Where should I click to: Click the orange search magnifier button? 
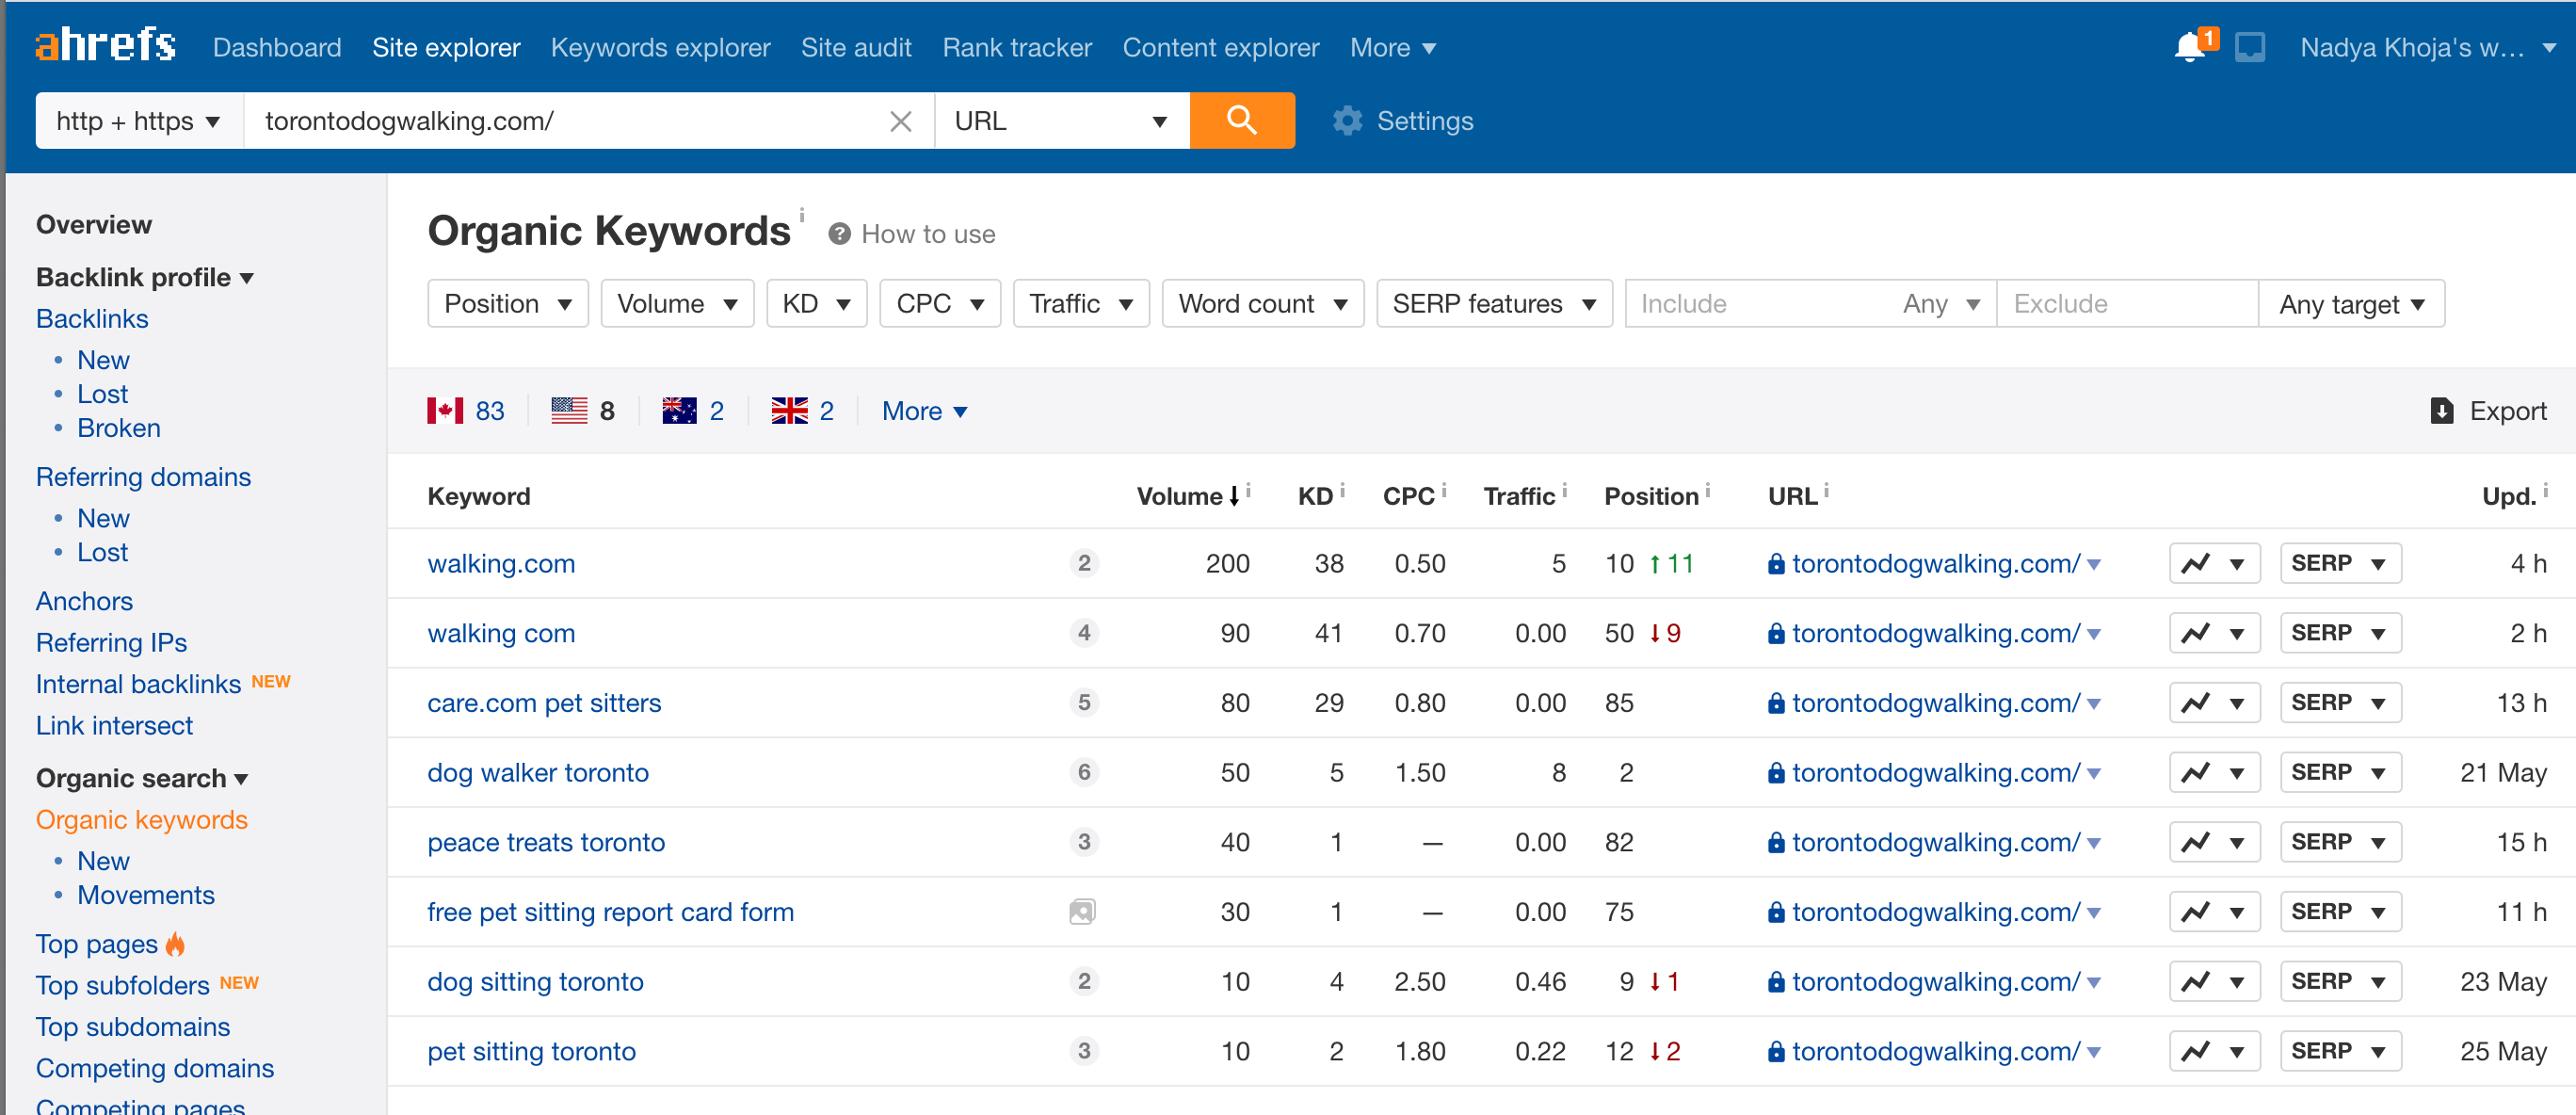(1241, 120)
